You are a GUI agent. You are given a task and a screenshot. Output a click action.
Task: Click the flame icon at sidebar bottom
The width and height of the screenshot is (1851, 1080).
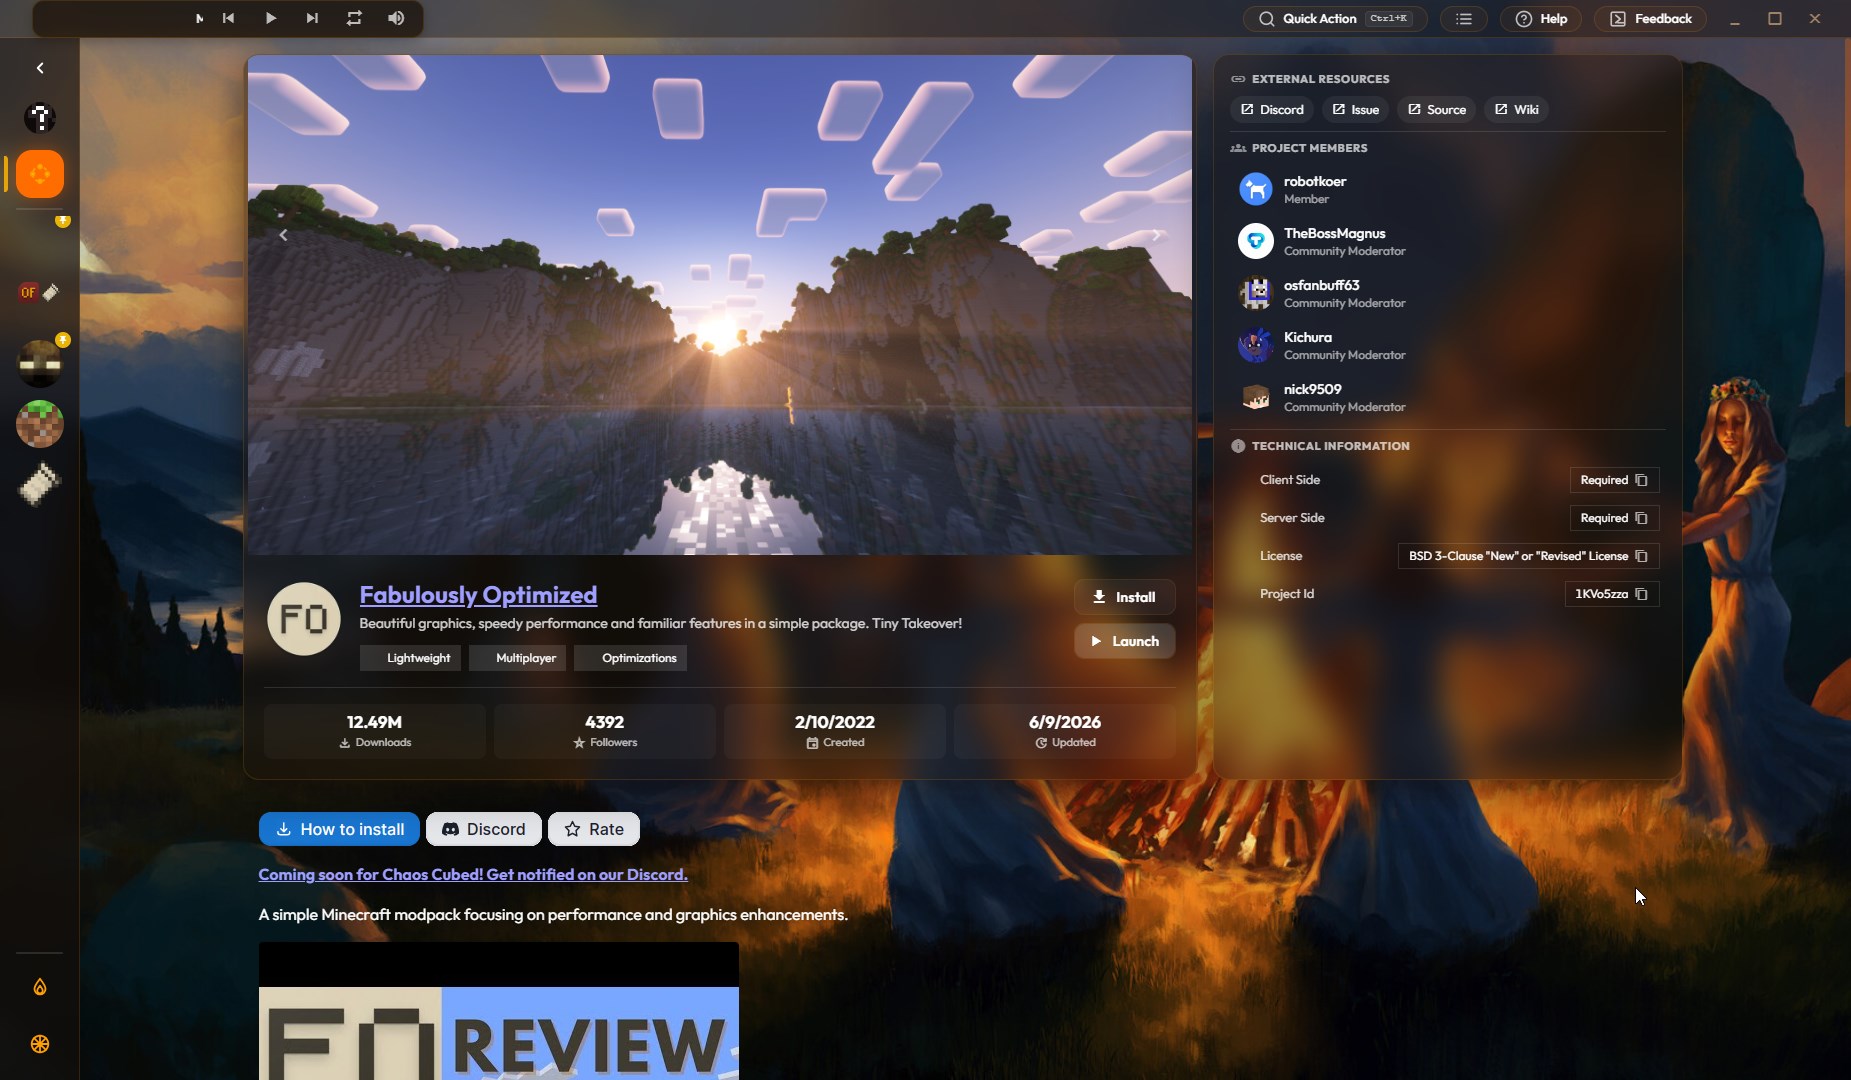40,987
